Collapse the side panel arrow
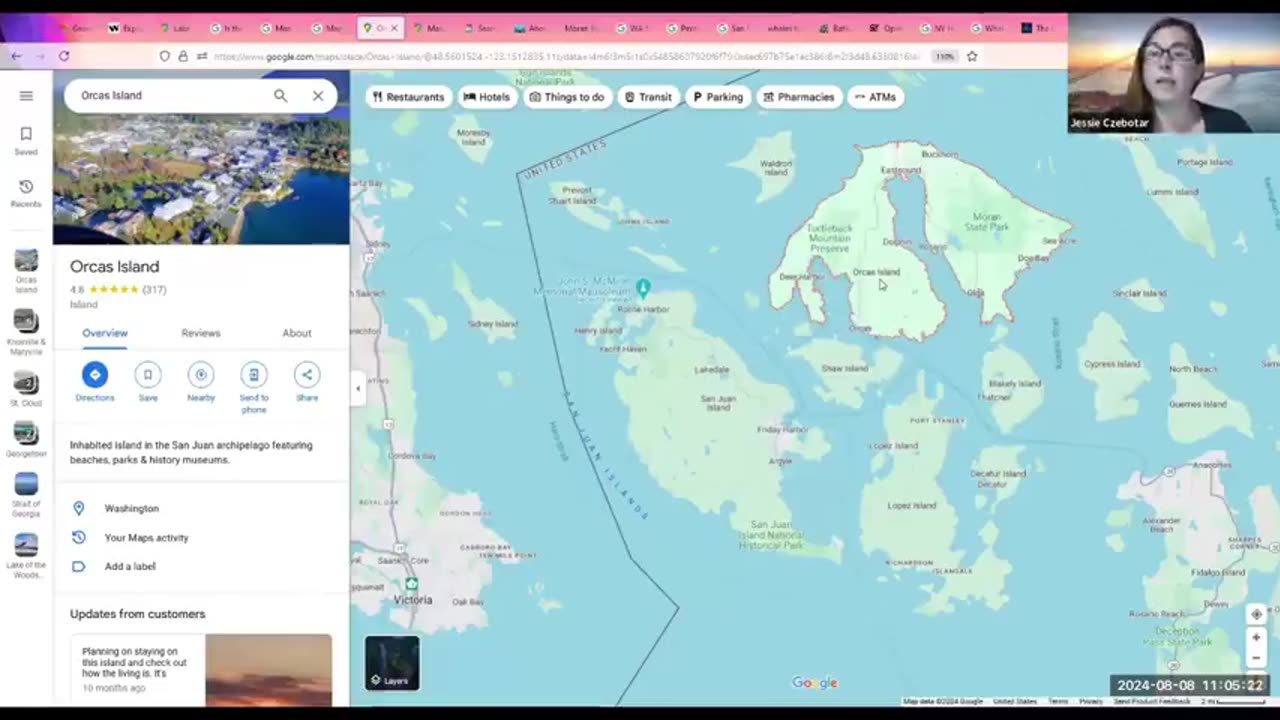Viewport: 1280px width, 720px height. coord(358,389)
